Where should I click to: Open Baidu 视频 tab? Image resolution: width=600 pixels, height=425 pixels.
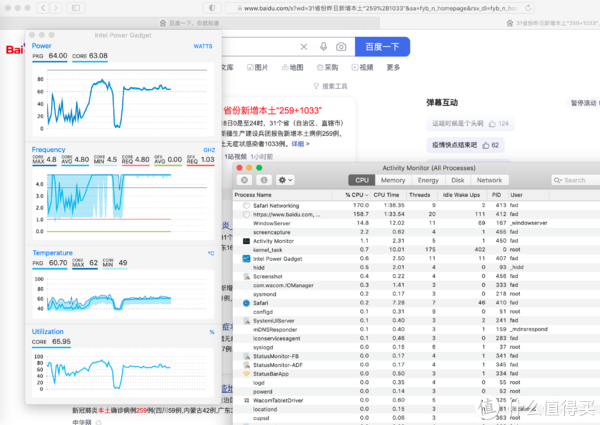[x=362, y=67]
